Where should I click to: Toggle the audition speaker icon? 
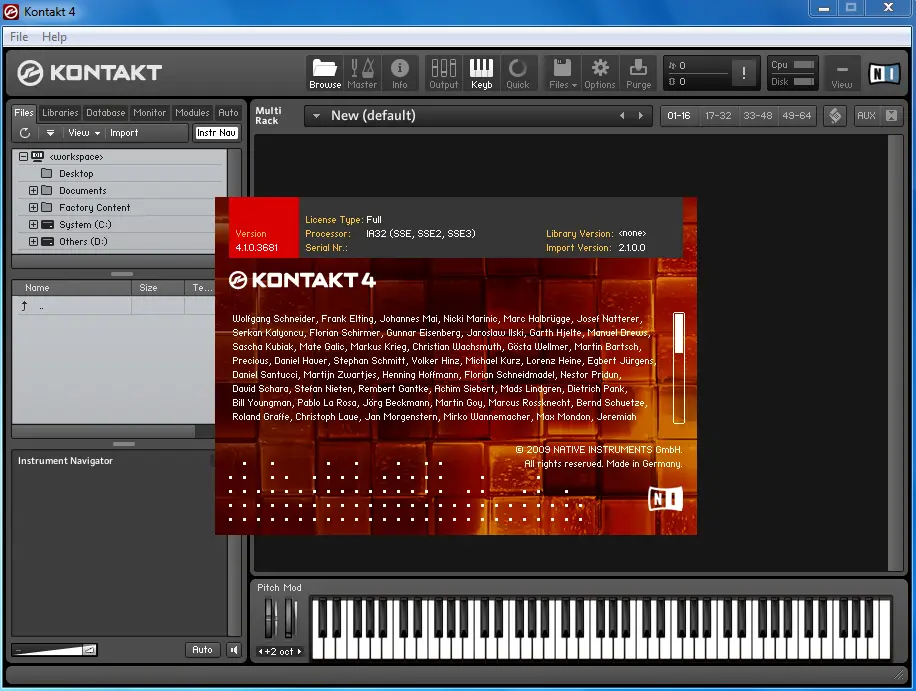pos(234,650)
